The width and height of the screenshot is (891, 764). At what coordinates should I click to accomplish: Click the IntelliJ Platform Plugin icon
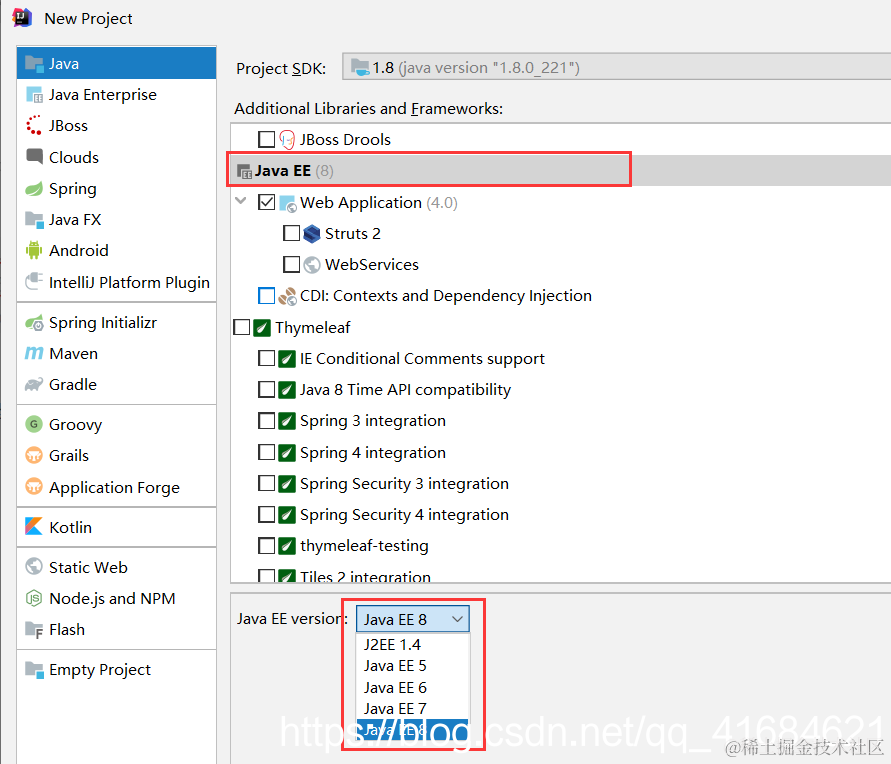pyautogui.click(x=34, y=282)
